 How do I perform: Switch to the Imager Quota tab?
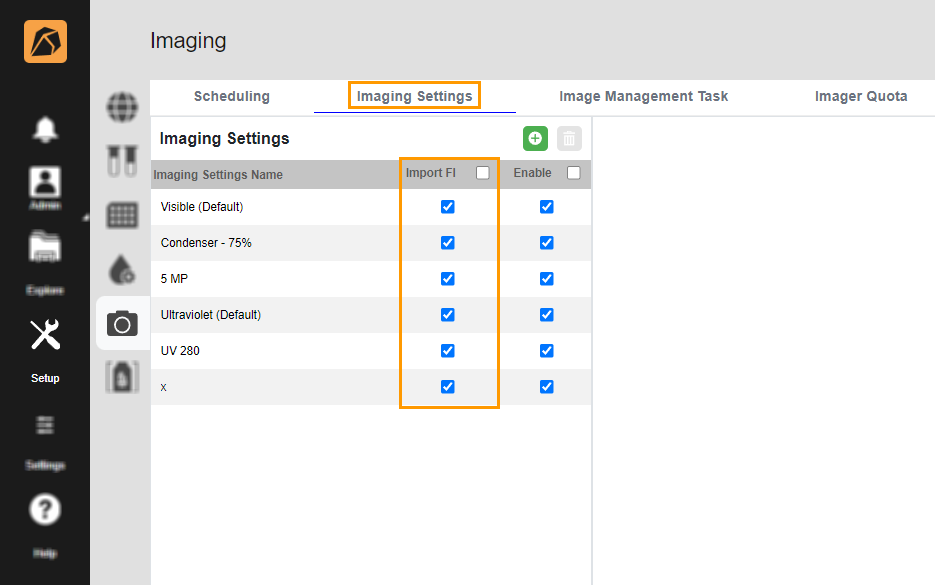point(861,96)
